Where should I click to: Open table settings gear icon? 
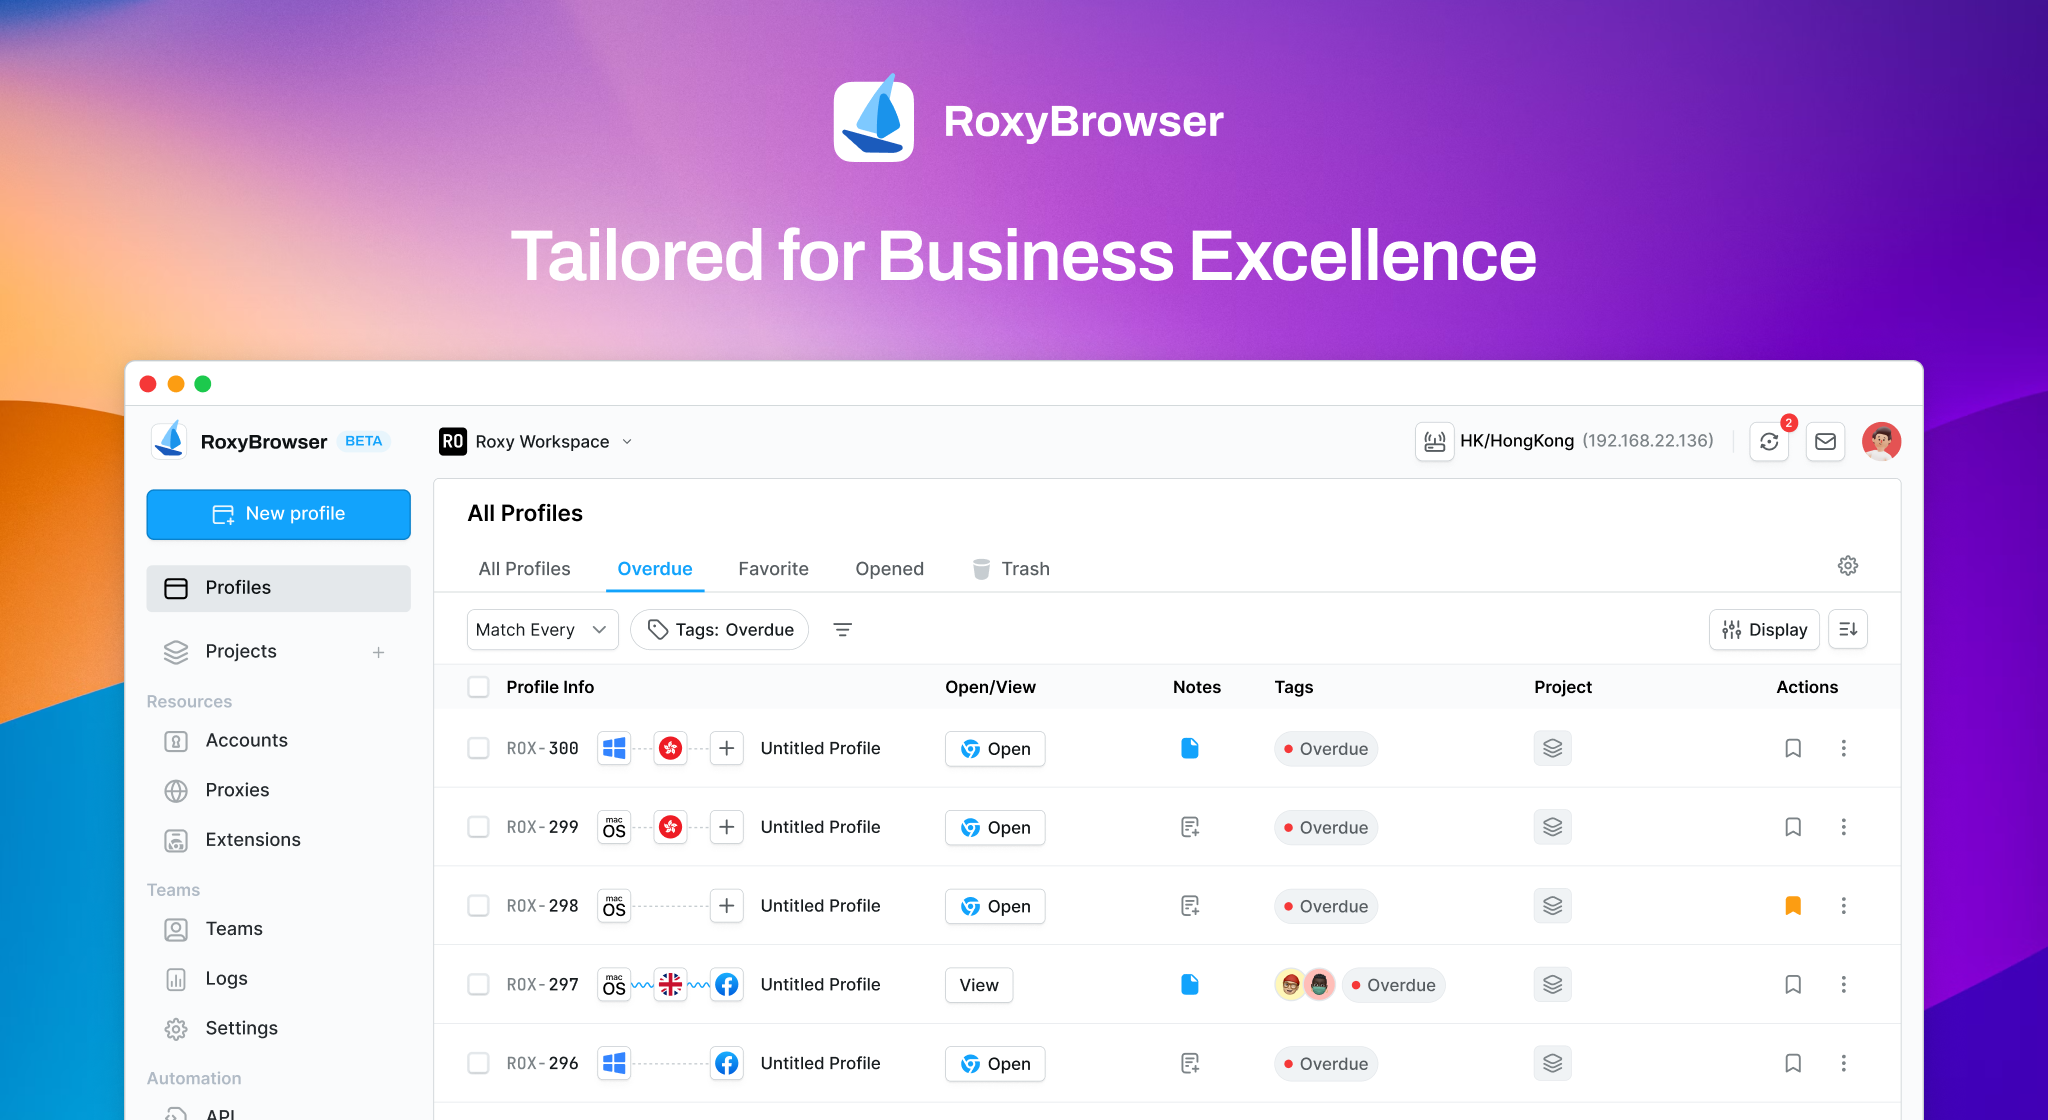tap(1848, 566)
